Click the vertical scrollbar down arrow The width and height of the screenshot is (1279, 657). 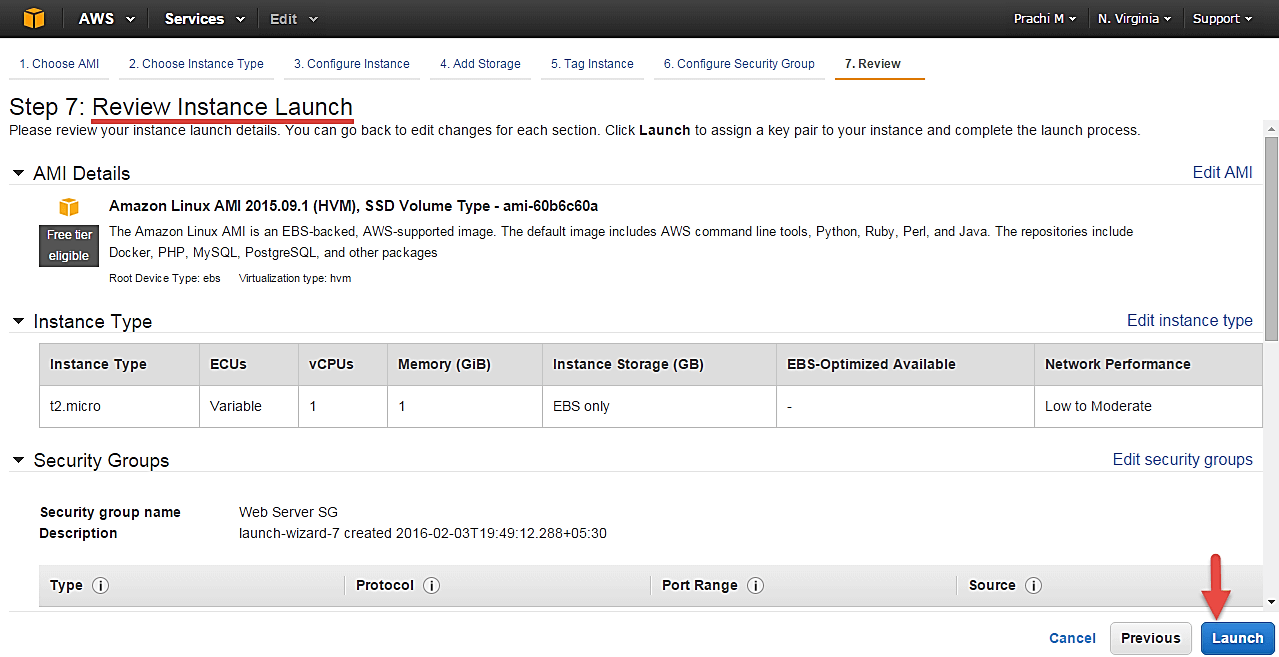tap(1271, 602)
